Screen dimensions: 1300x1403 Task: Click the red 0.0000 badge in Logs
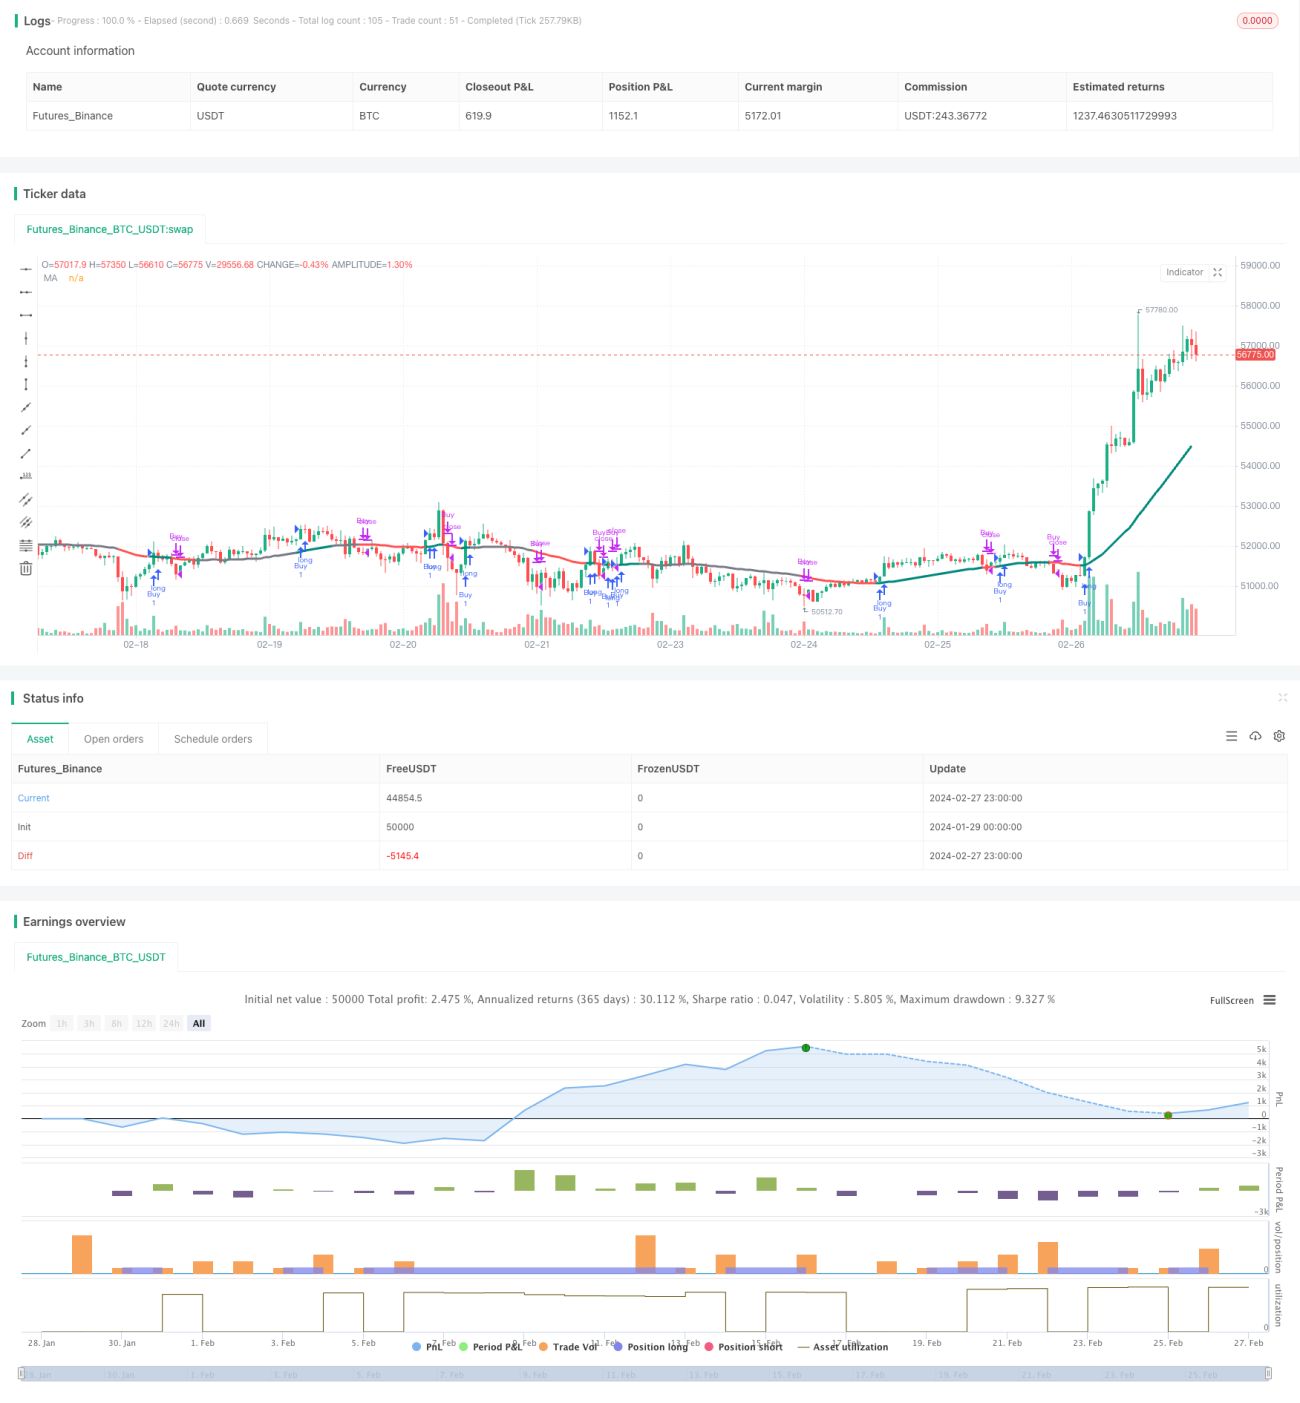[1257, 20]
